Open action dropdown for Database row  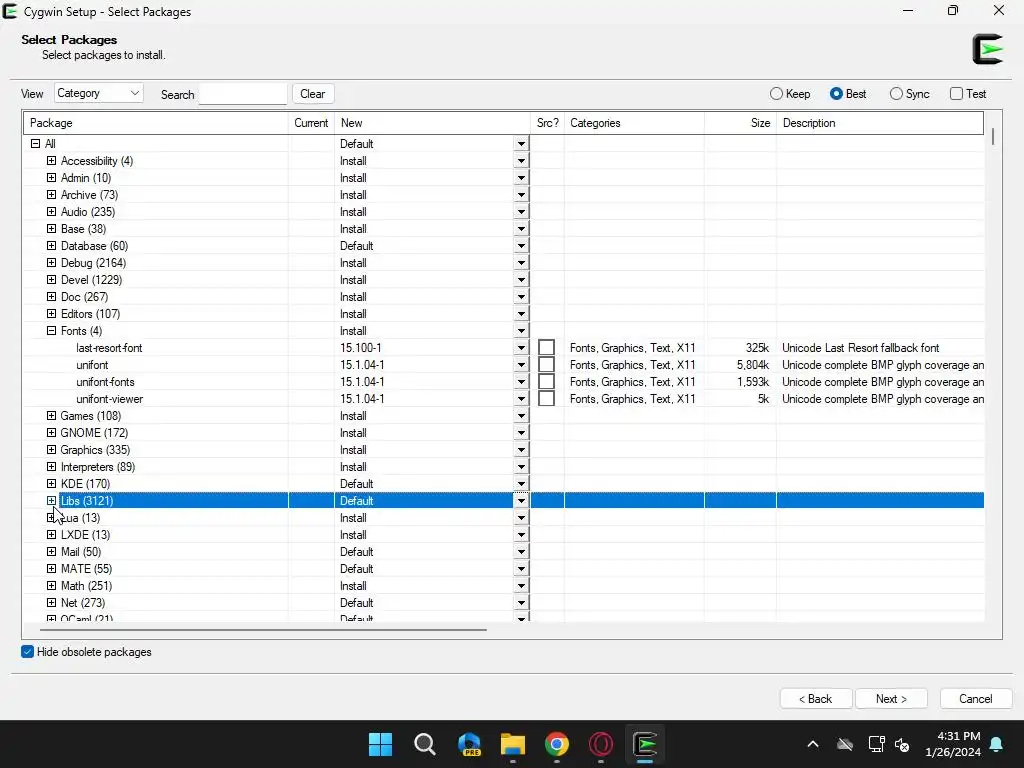pos(521,246)
